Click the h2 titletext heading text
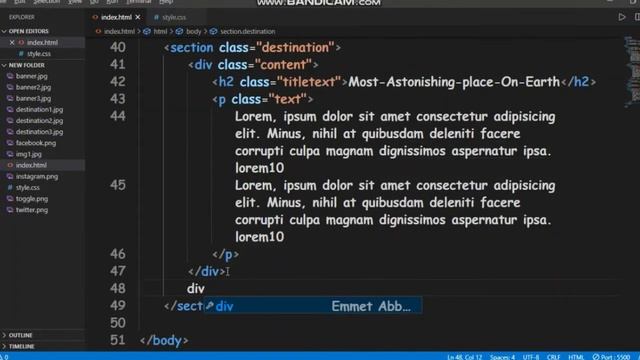 [454, 82]
